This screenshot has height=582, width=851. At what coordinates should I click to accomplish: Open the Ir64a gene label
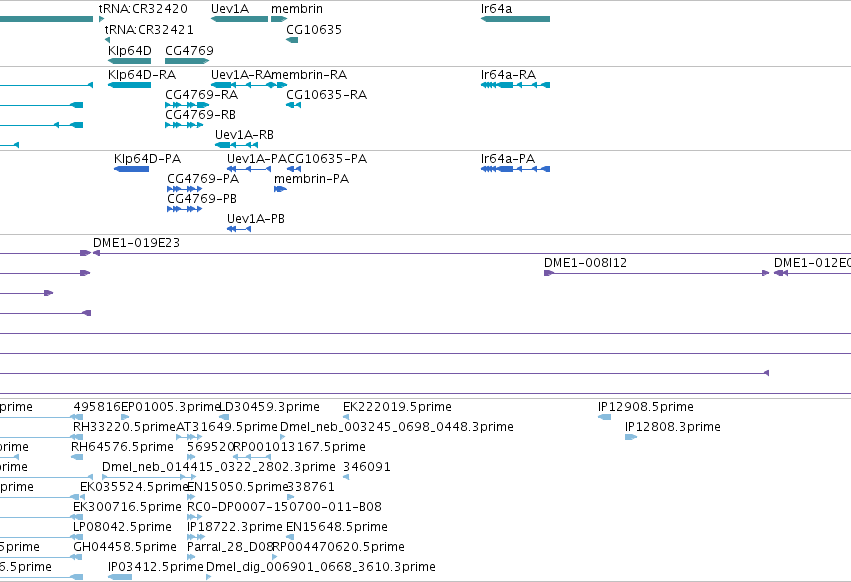click(x=497, y=9)
